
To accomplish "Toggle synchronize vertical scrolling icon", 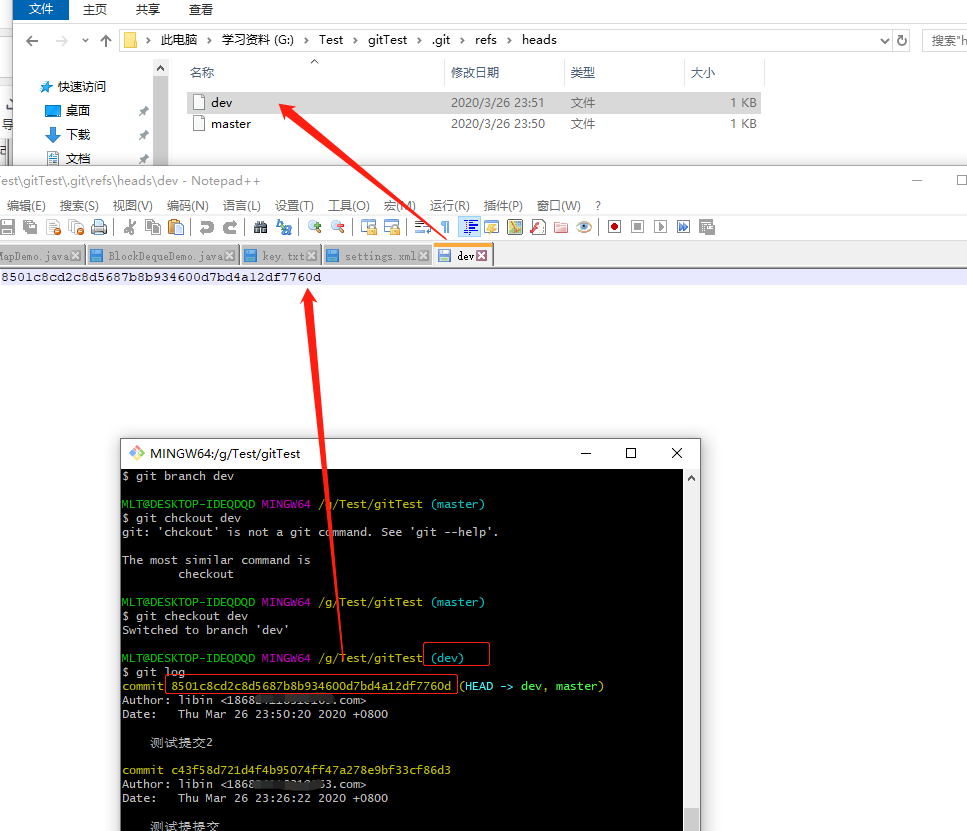I will tap(369, 227).
